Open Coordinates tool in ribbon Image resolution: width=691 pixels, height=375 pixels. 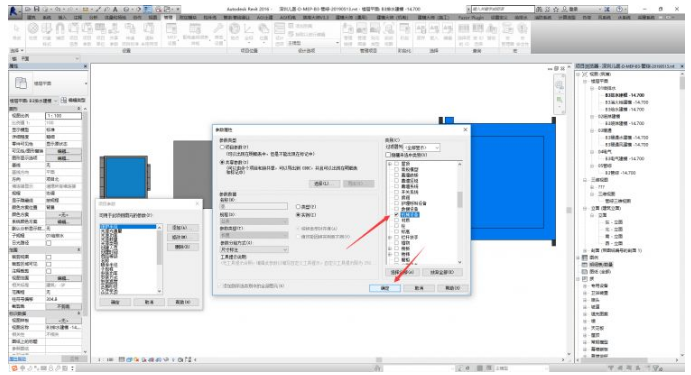click(249, 32)
